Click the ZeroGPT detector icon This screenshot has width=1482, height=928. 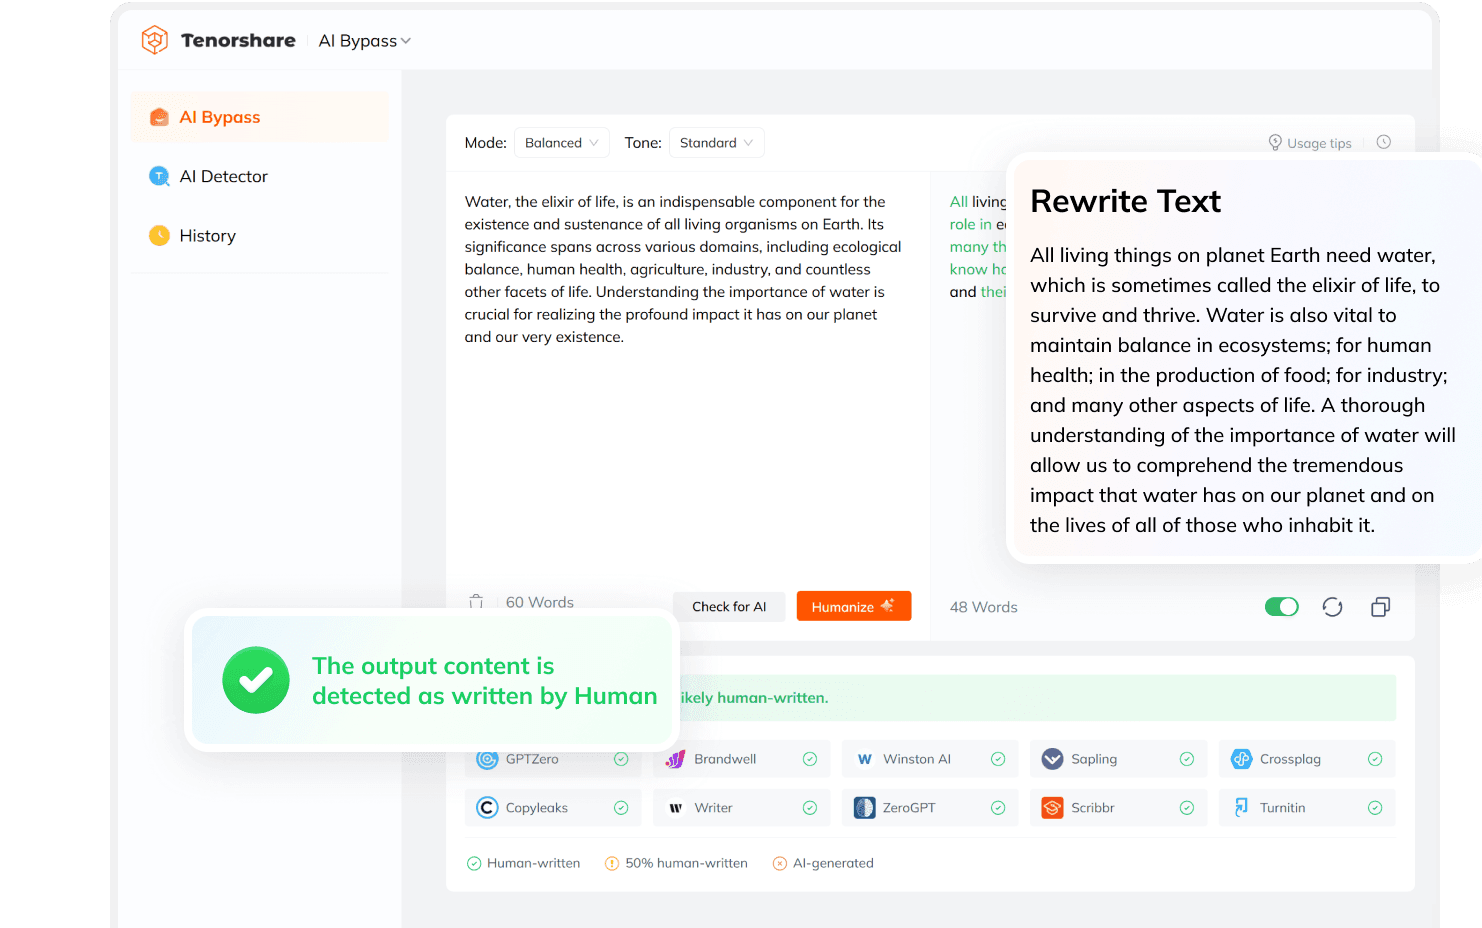tap(865, 808)
